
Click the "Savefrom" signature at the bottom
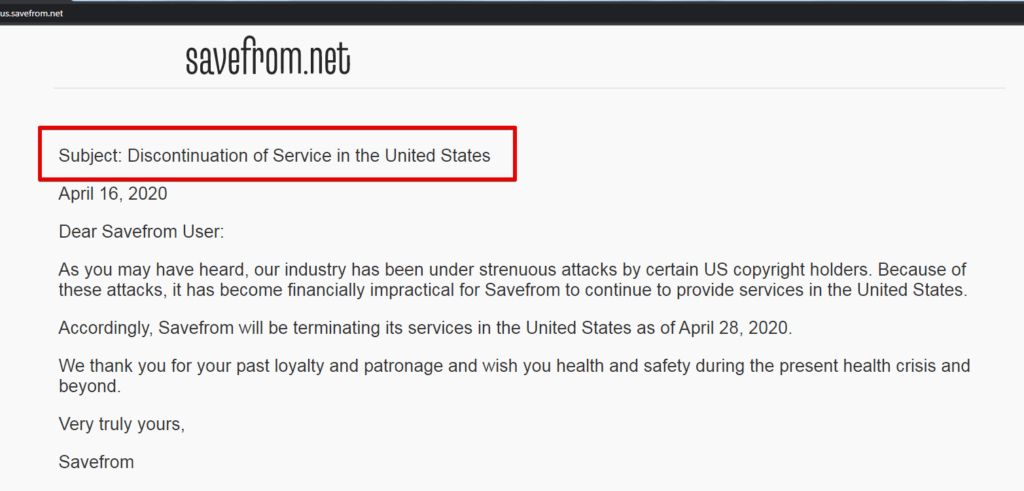coord(96,462)
